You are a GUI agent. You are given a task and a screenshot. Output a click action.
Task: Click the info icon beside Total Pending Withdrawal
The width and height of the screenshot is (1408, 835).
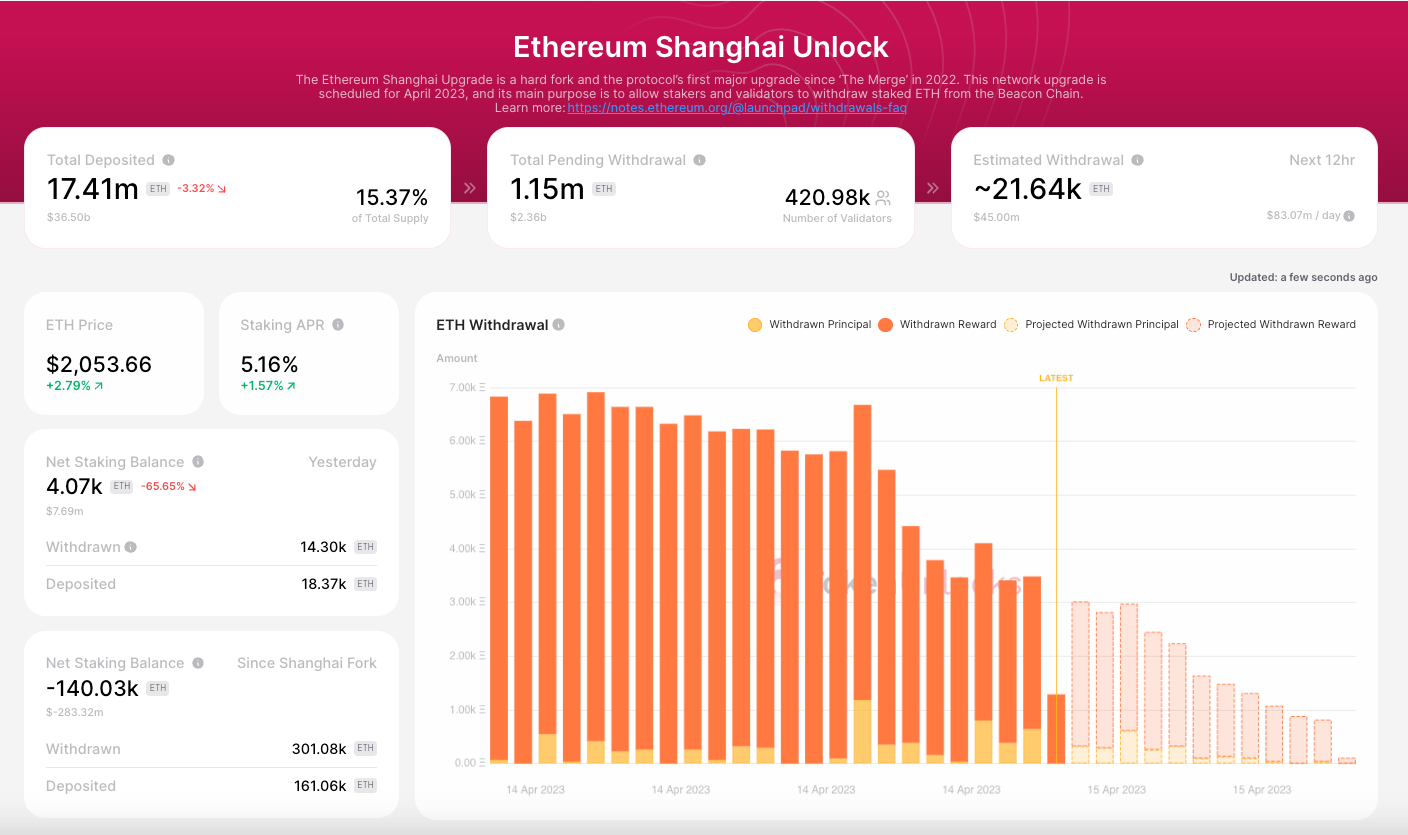point(699,160)
